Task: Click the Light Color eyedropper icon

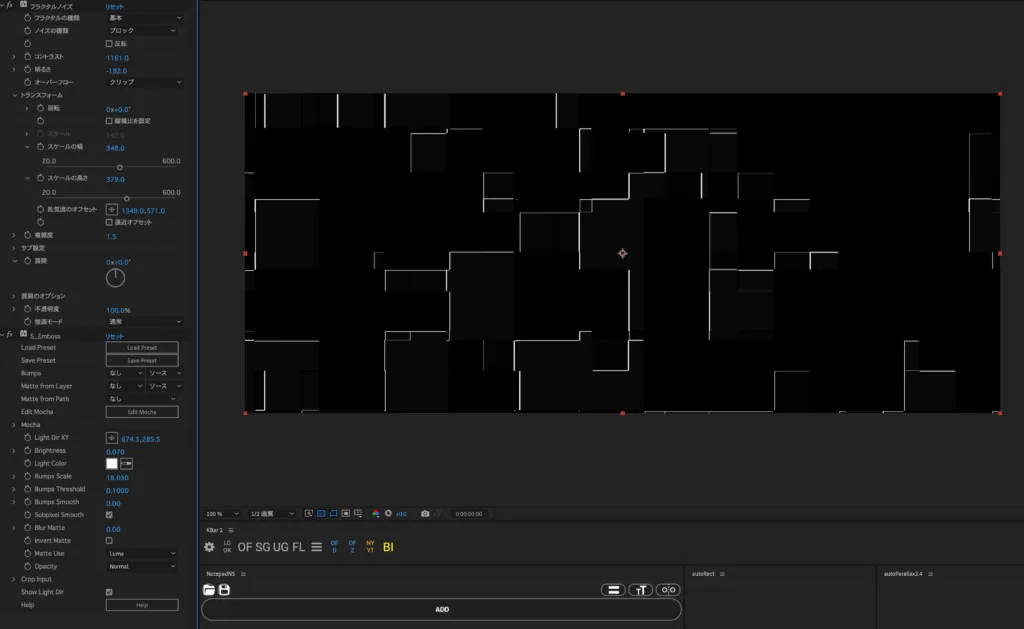Action: click(127, 464)
